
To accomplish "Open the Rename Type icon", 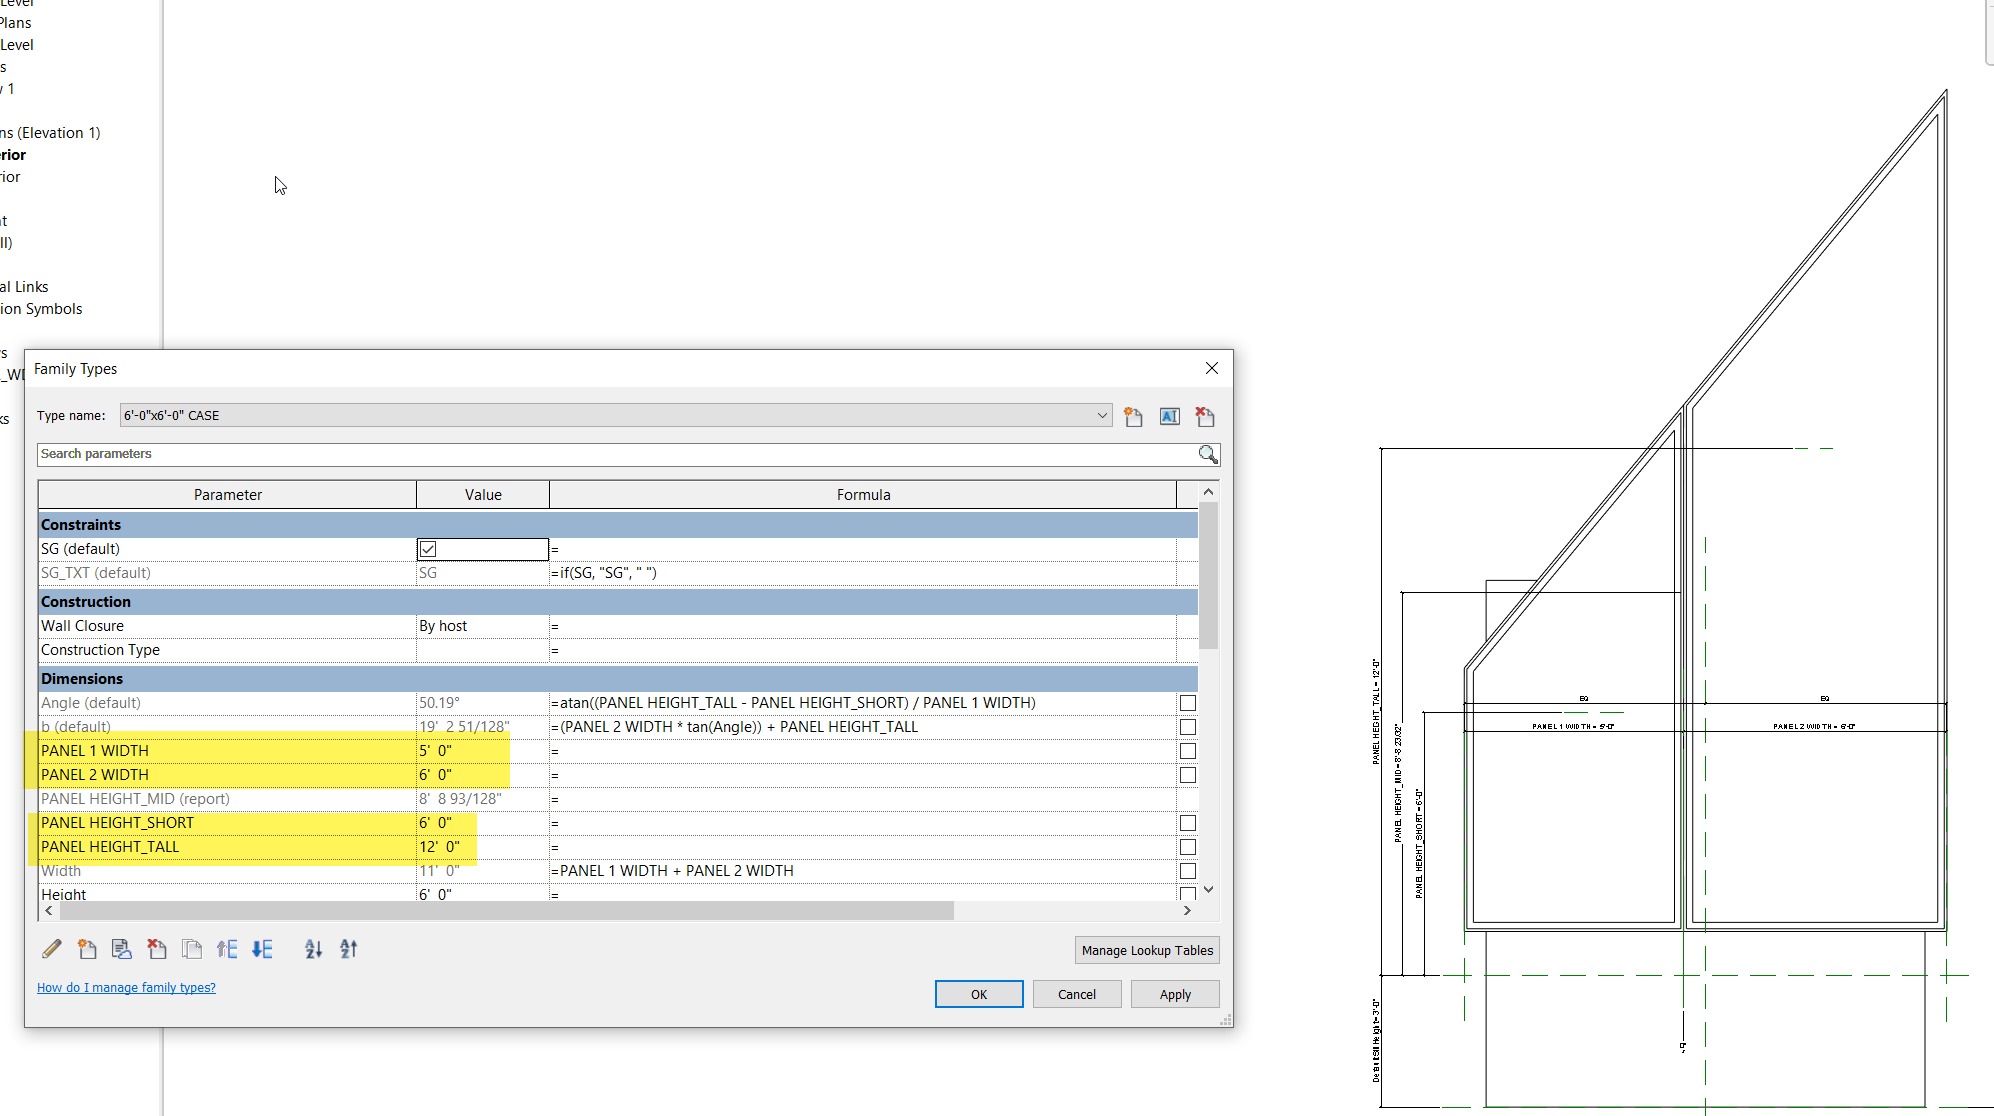I will click(x=1169, y=416).
